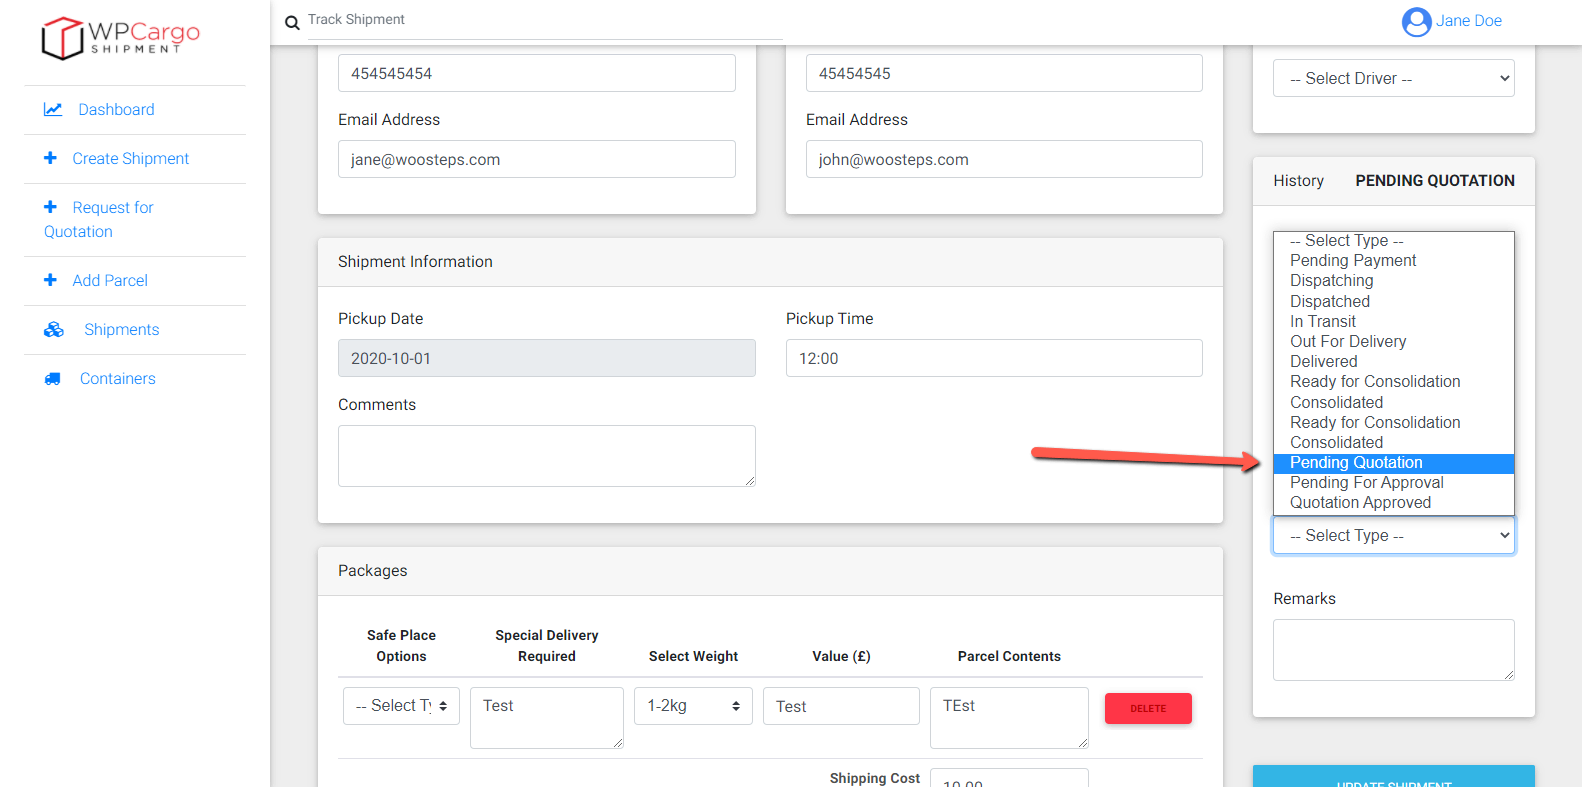The image size is (1582, 787).
Task: Click the Pickup Time field
Action: (994, 358)
